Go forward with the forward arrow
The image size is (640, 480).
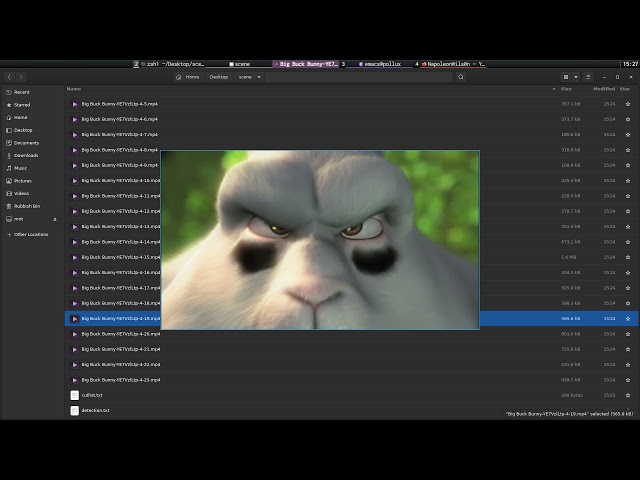coord(21,77)
